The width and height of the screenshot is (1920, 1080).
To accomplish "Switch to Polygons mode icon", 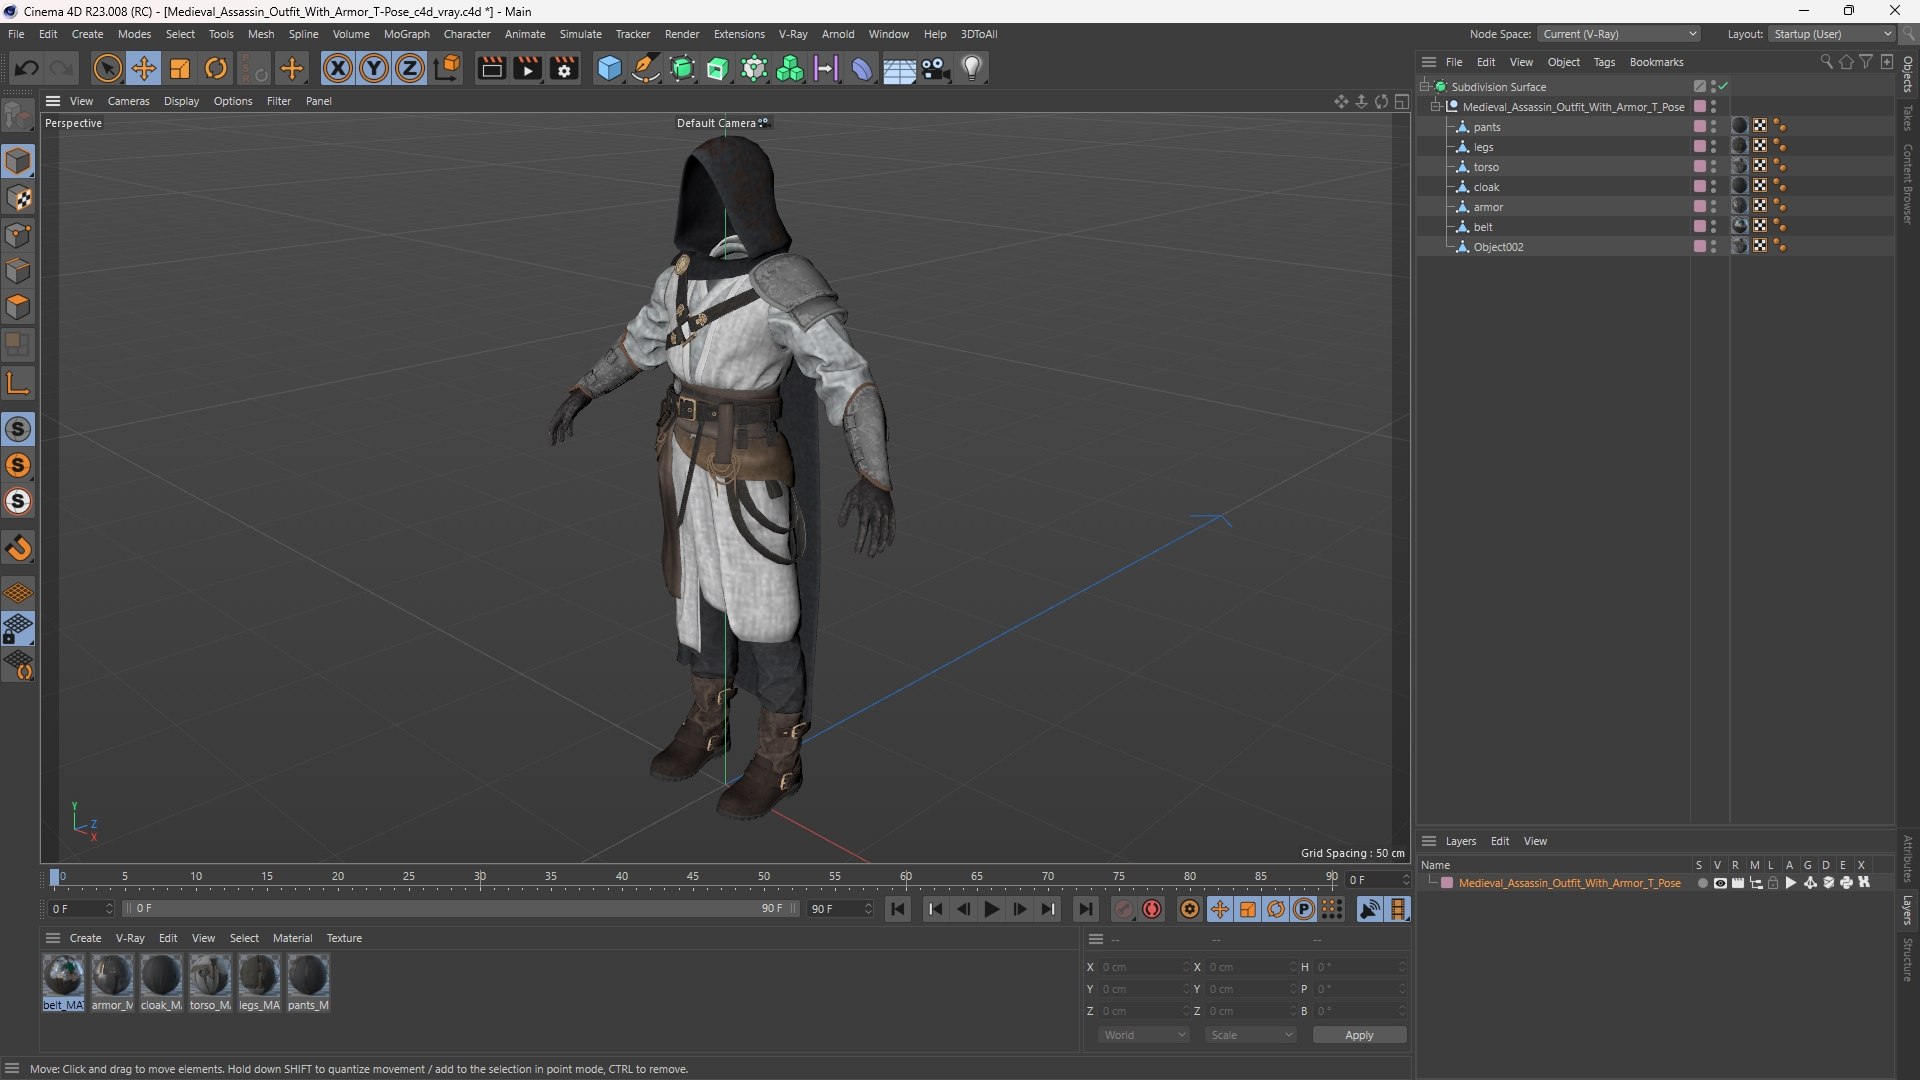I will click(x=18, y=307).
